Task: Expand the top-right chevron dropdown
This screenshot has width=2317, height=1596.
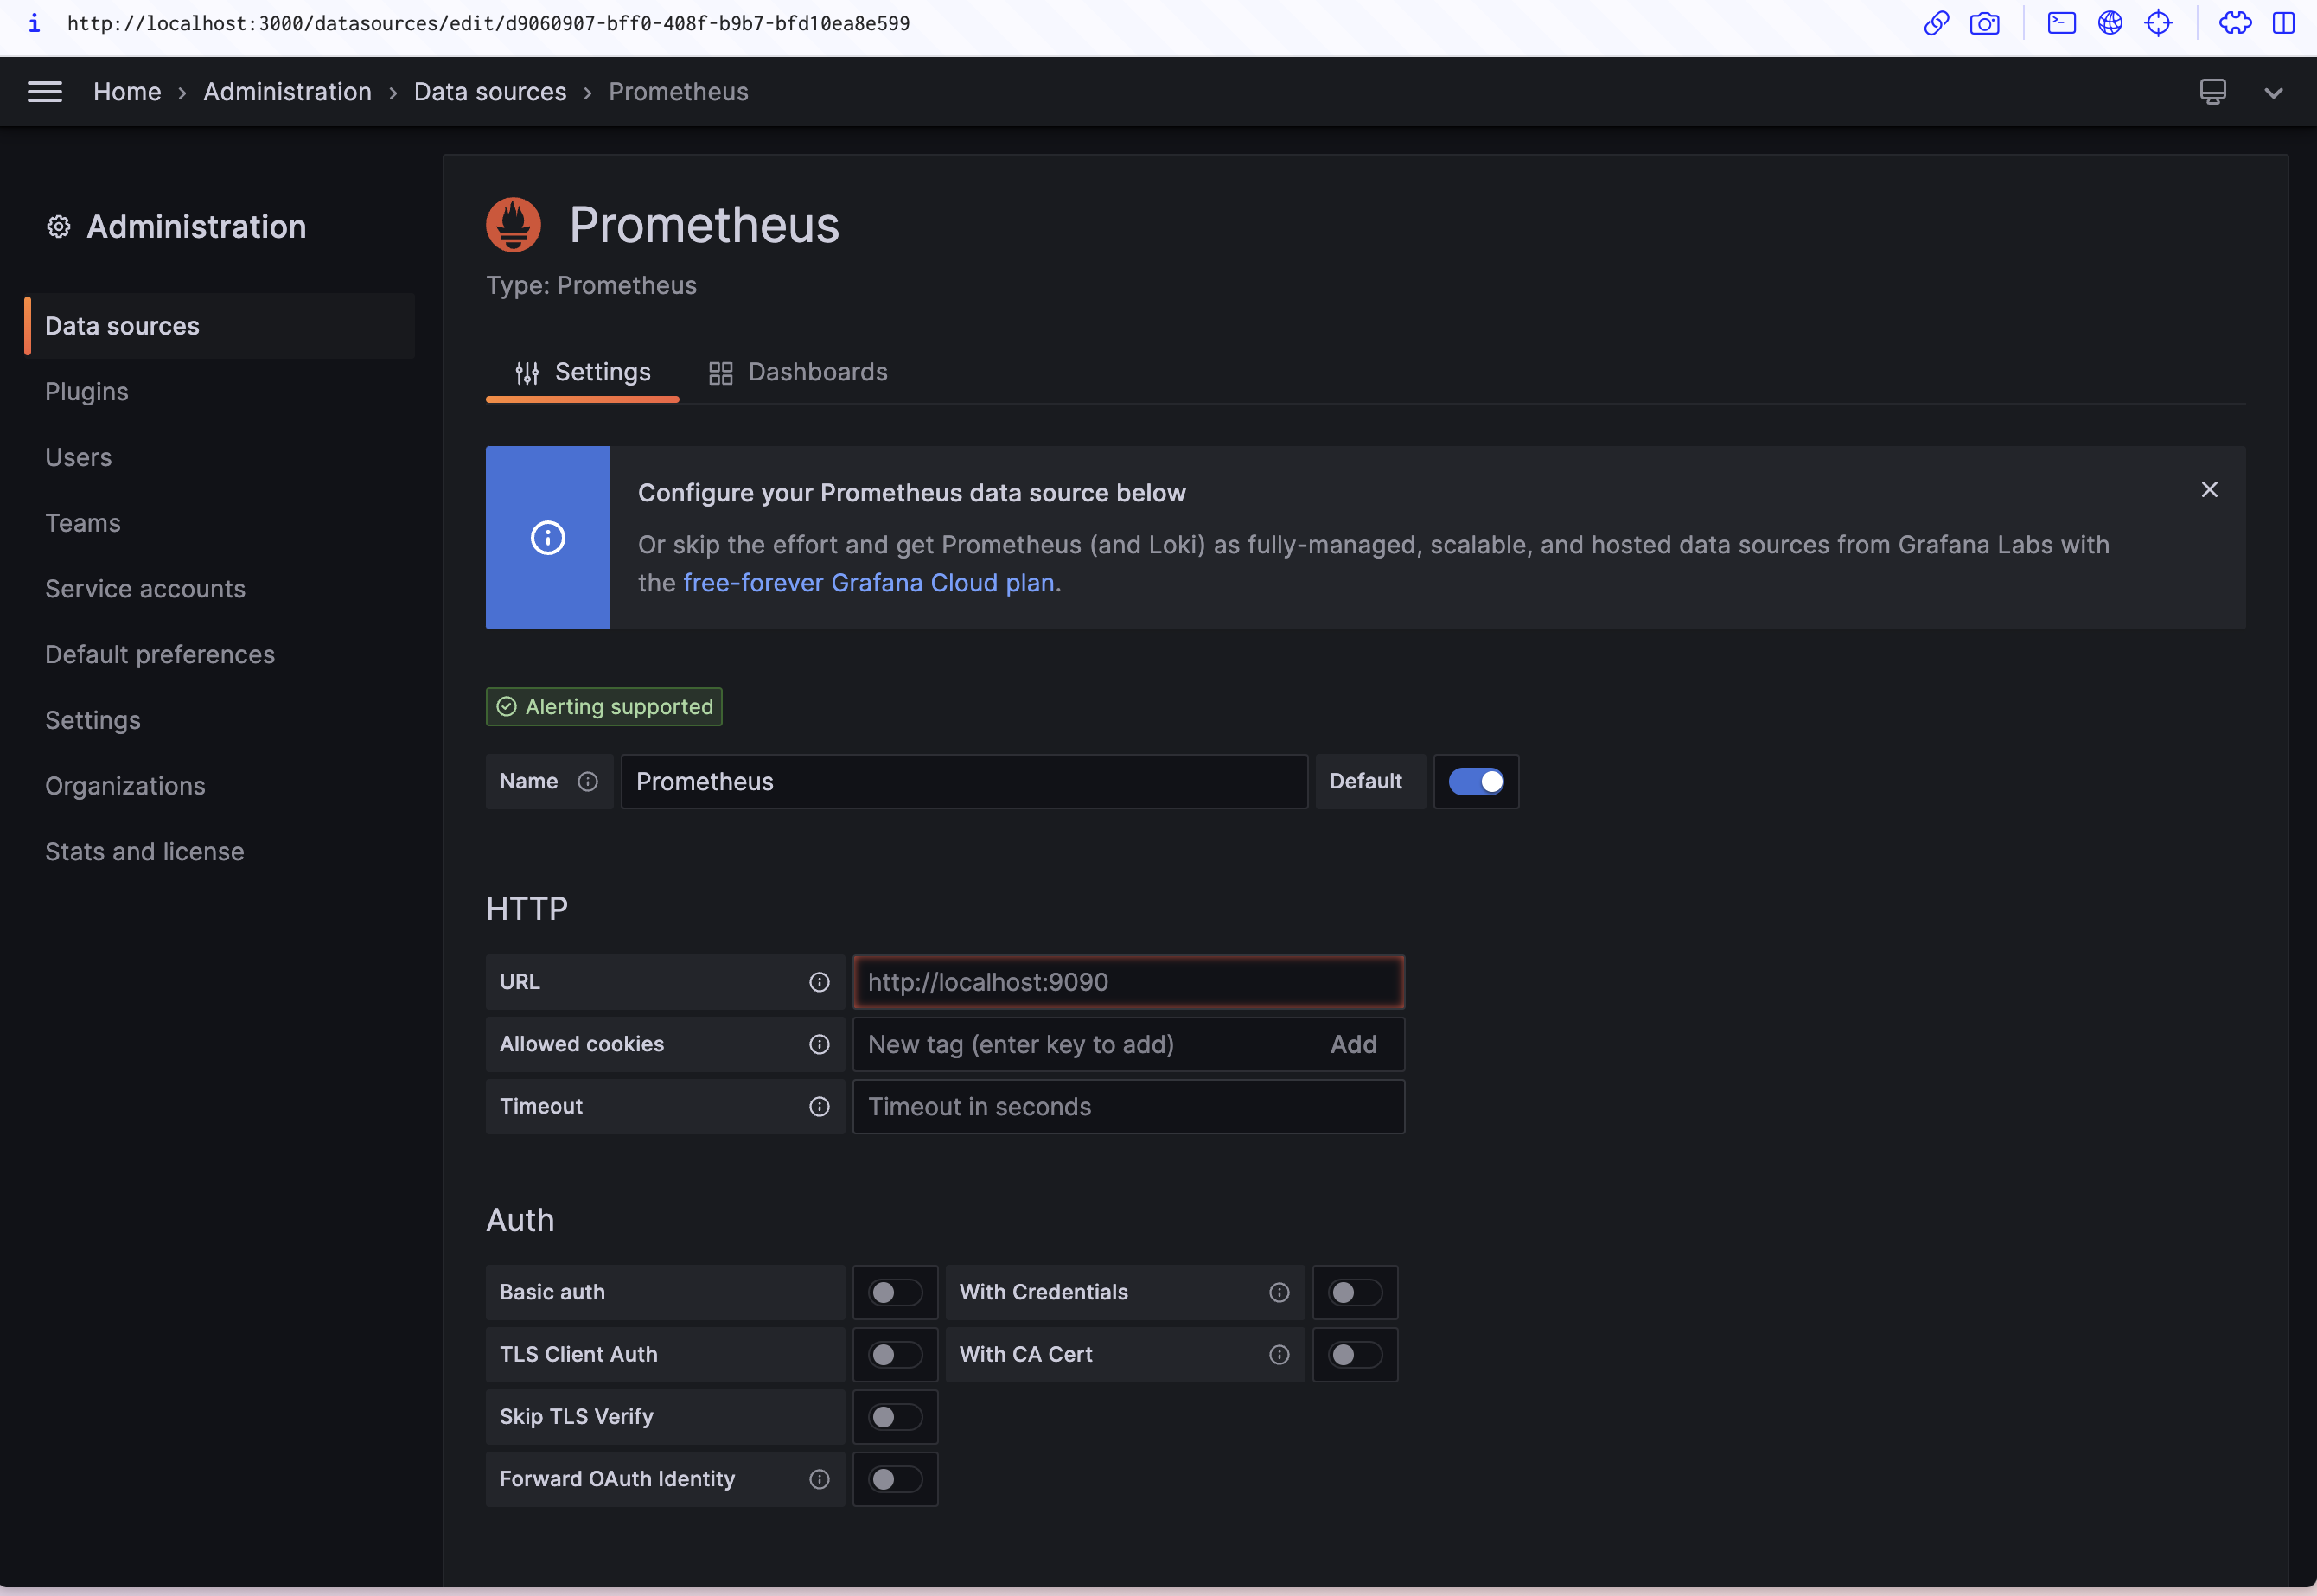Action: [2273, 92]
